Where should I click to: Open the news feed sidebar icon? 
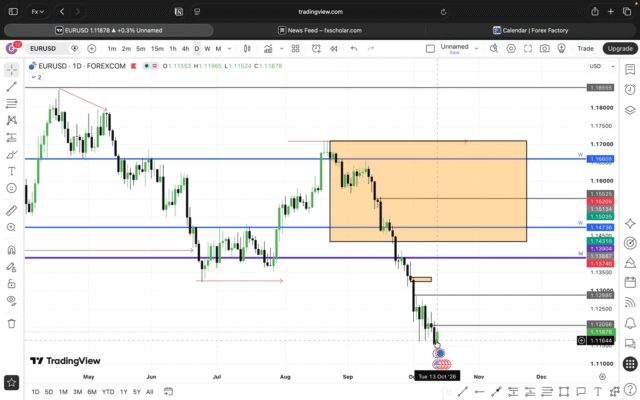(x=630, y=302)
